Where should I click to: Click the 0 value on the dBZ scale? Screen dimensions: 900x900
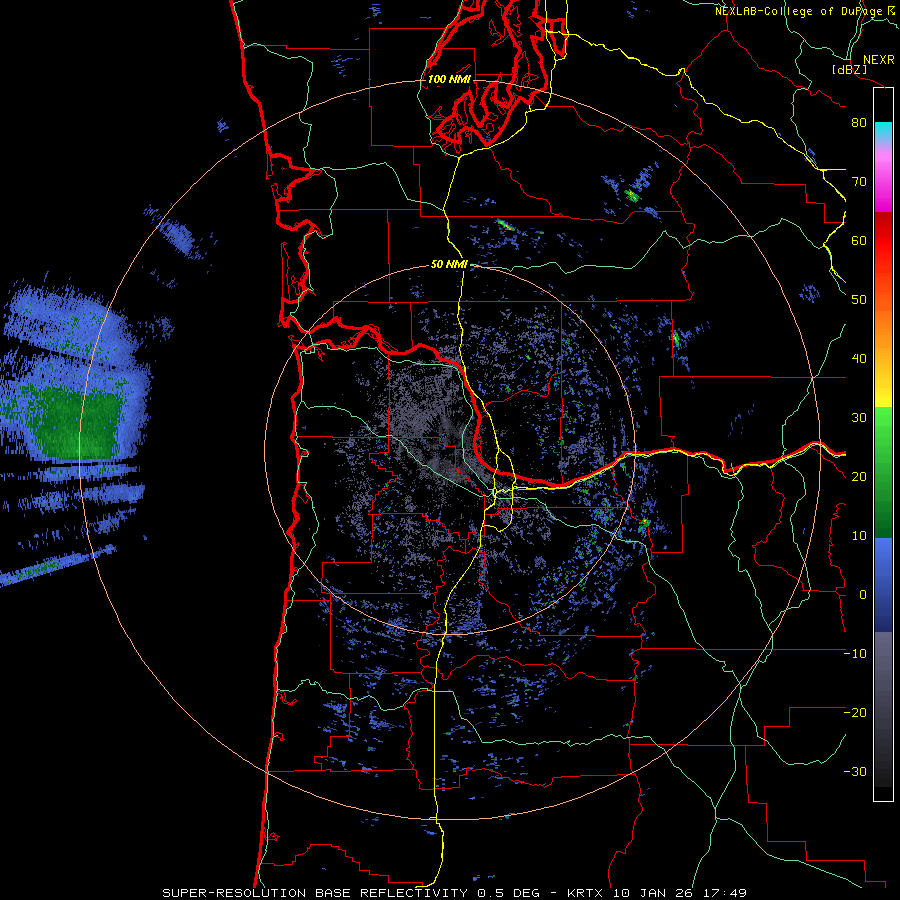click(863, 595)
